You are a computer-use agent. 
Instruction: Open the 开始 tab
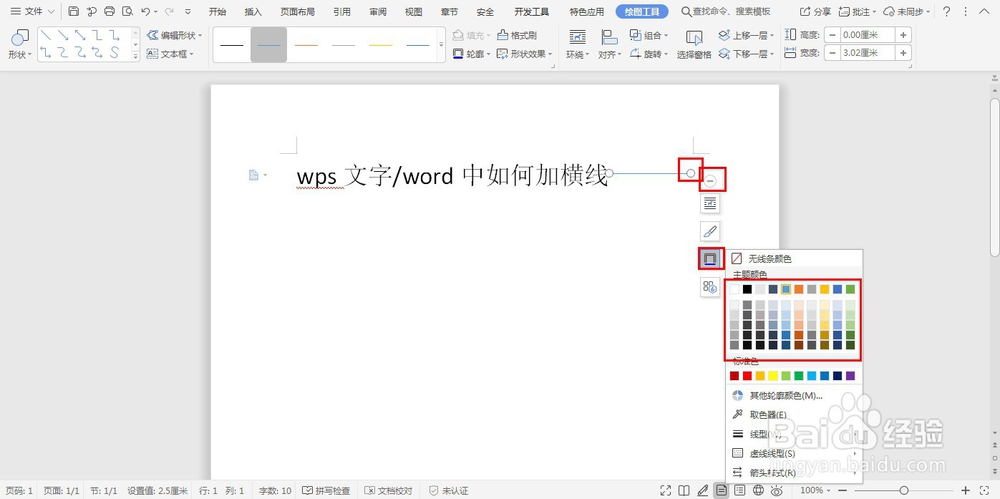[217, 11]
